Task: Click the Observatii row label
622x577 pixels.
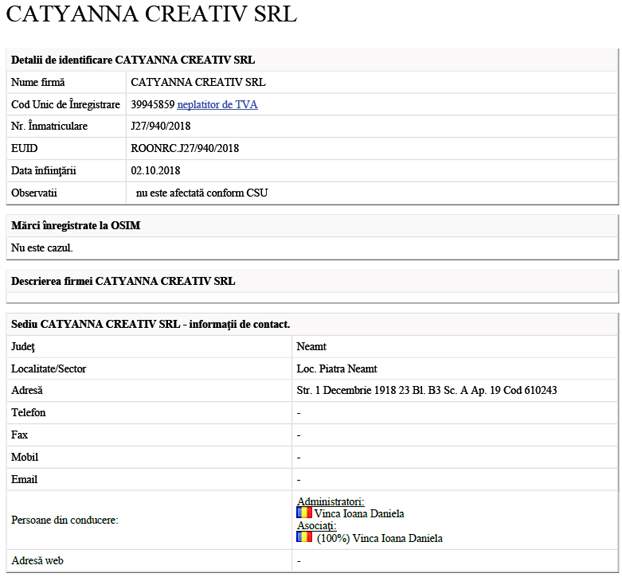Action: [x=34, y=193]
